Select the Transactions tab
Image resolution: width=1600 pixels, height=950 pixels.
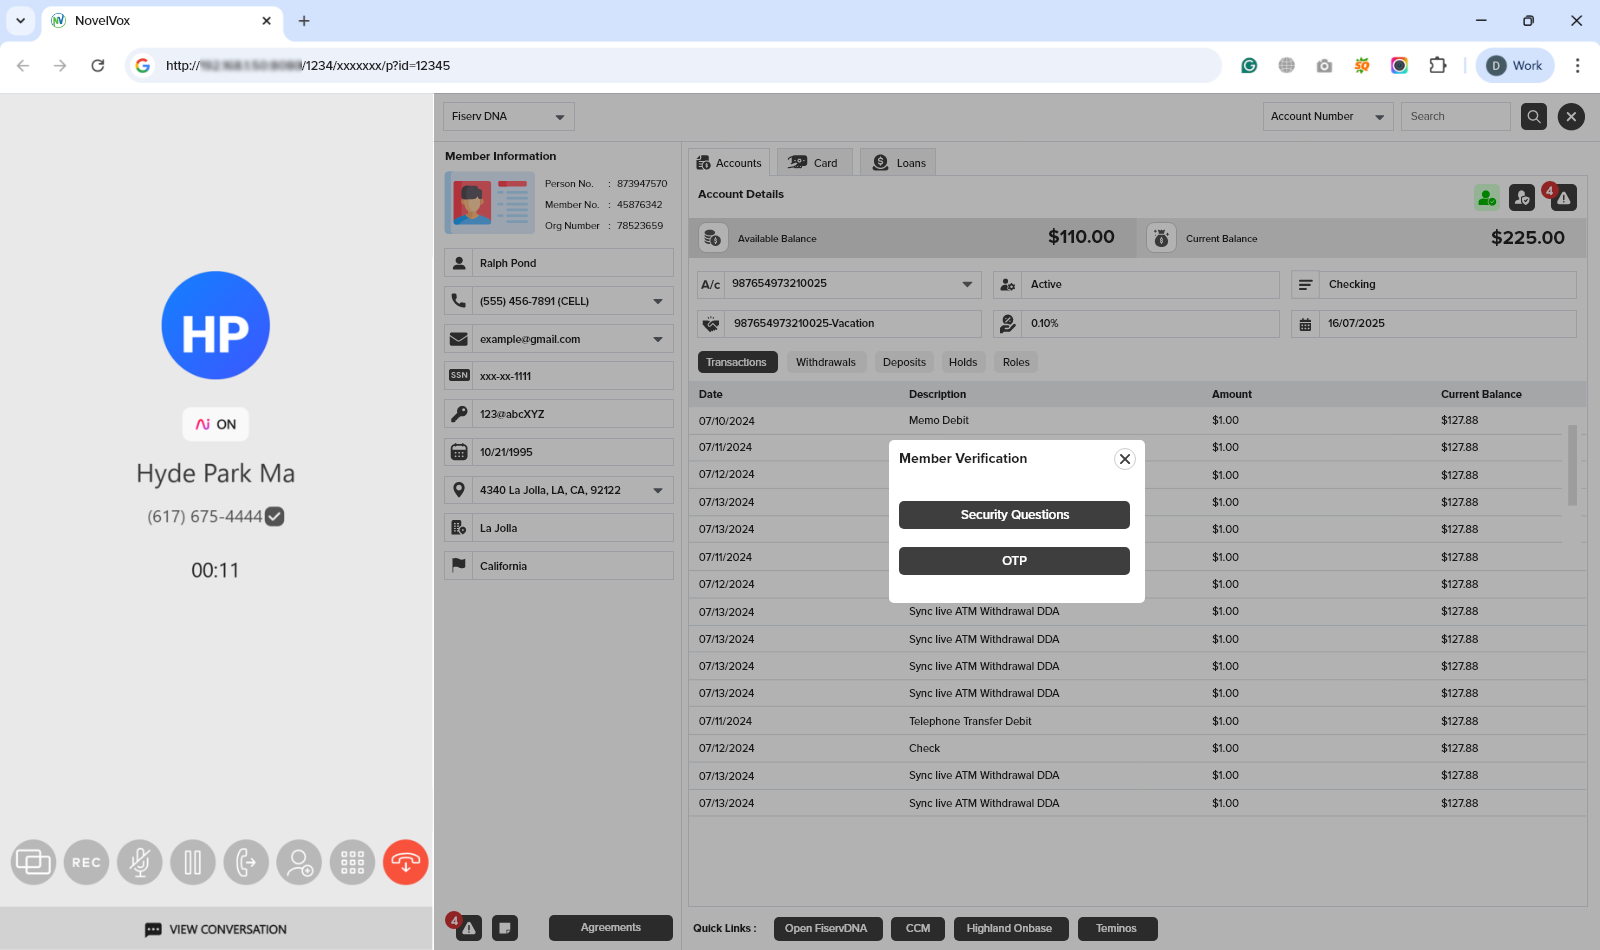point(736,362)
